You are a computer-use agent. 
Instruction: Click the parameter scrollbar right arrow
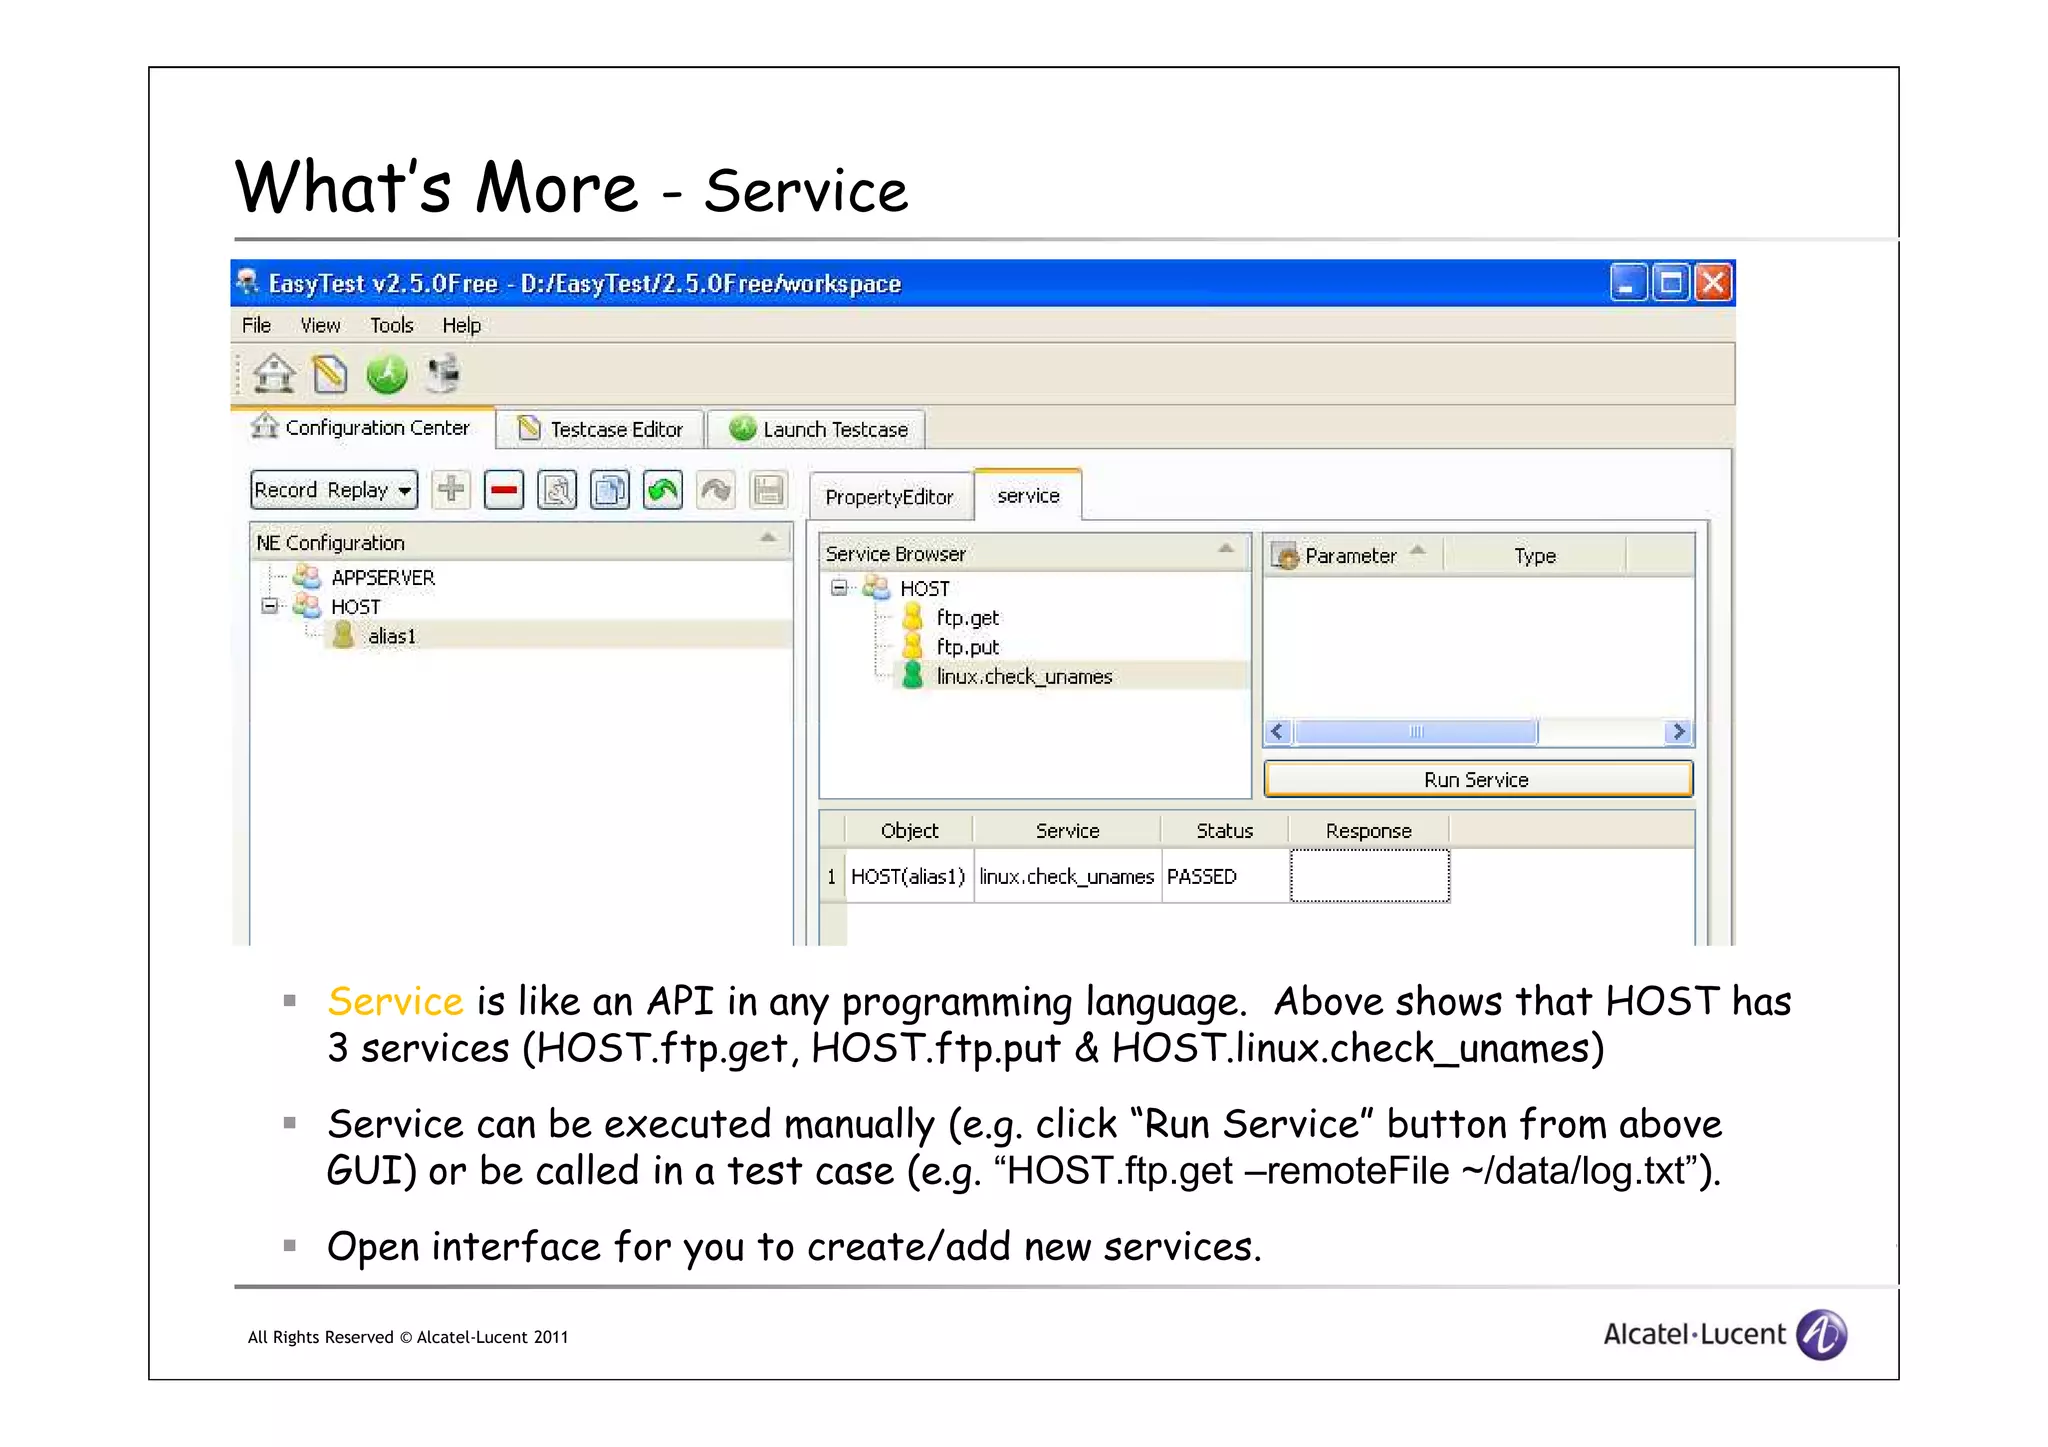1679,732
